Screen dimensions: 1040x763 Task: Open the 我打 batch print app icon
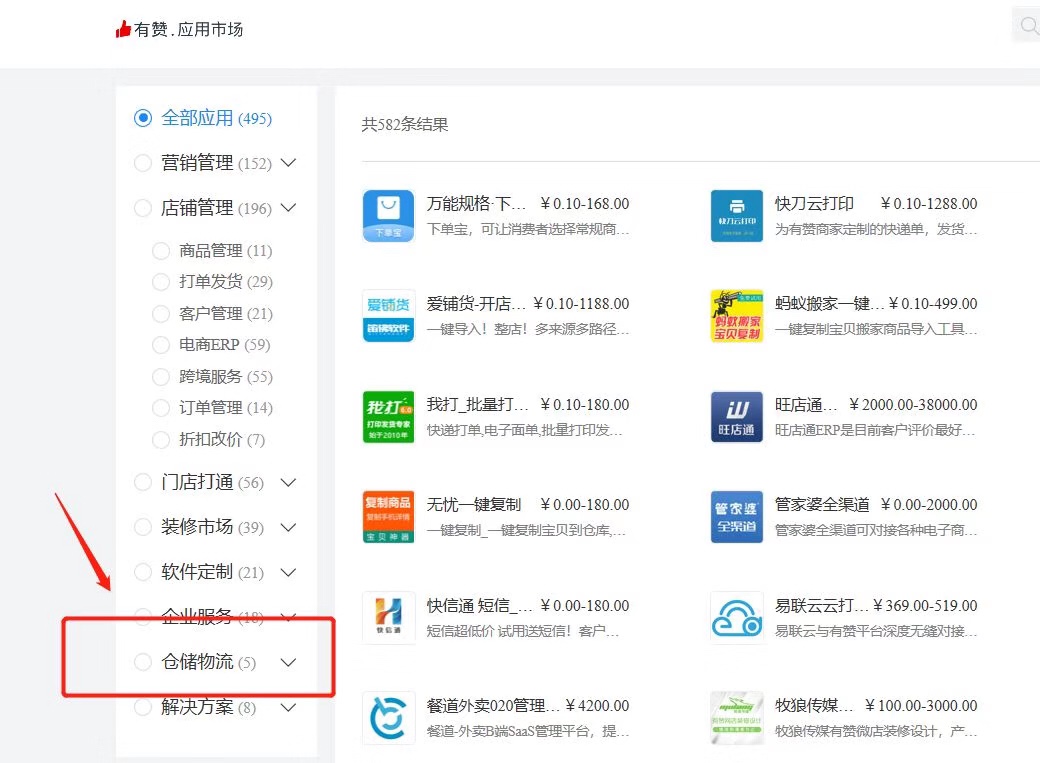[389, 417]
